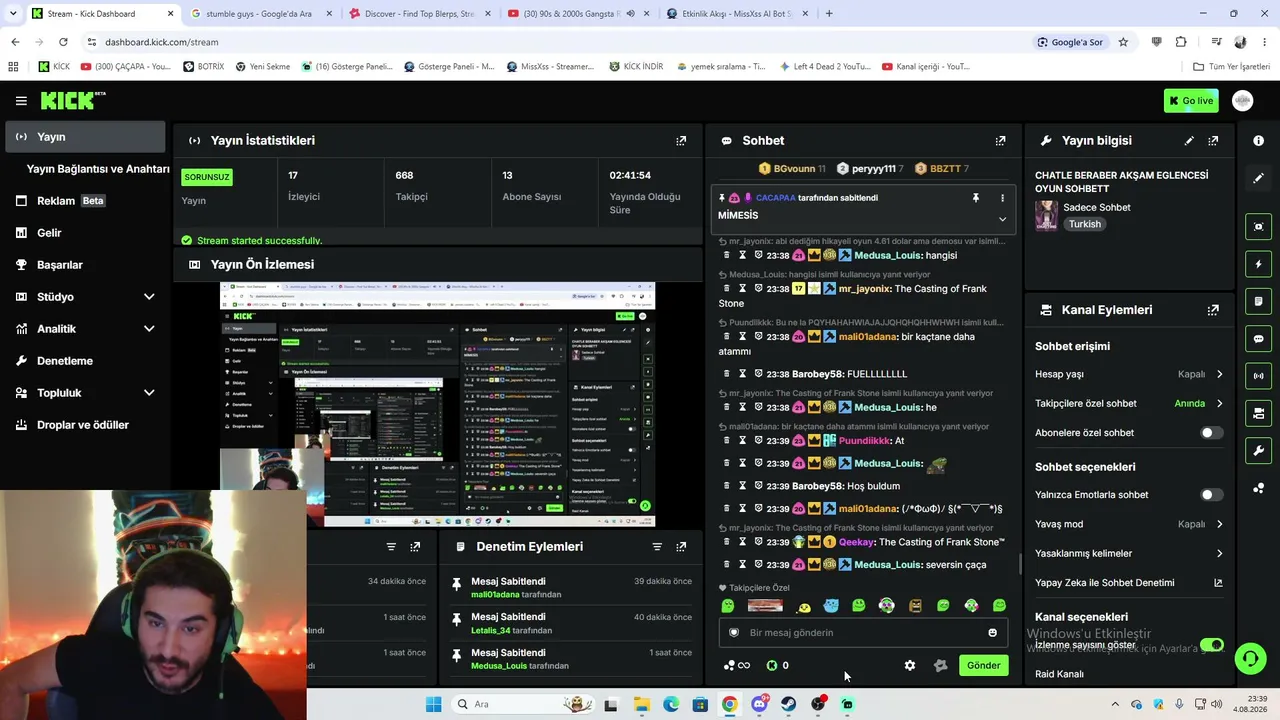Filter the Denetim Eylemleri list

tap(657, 547)
